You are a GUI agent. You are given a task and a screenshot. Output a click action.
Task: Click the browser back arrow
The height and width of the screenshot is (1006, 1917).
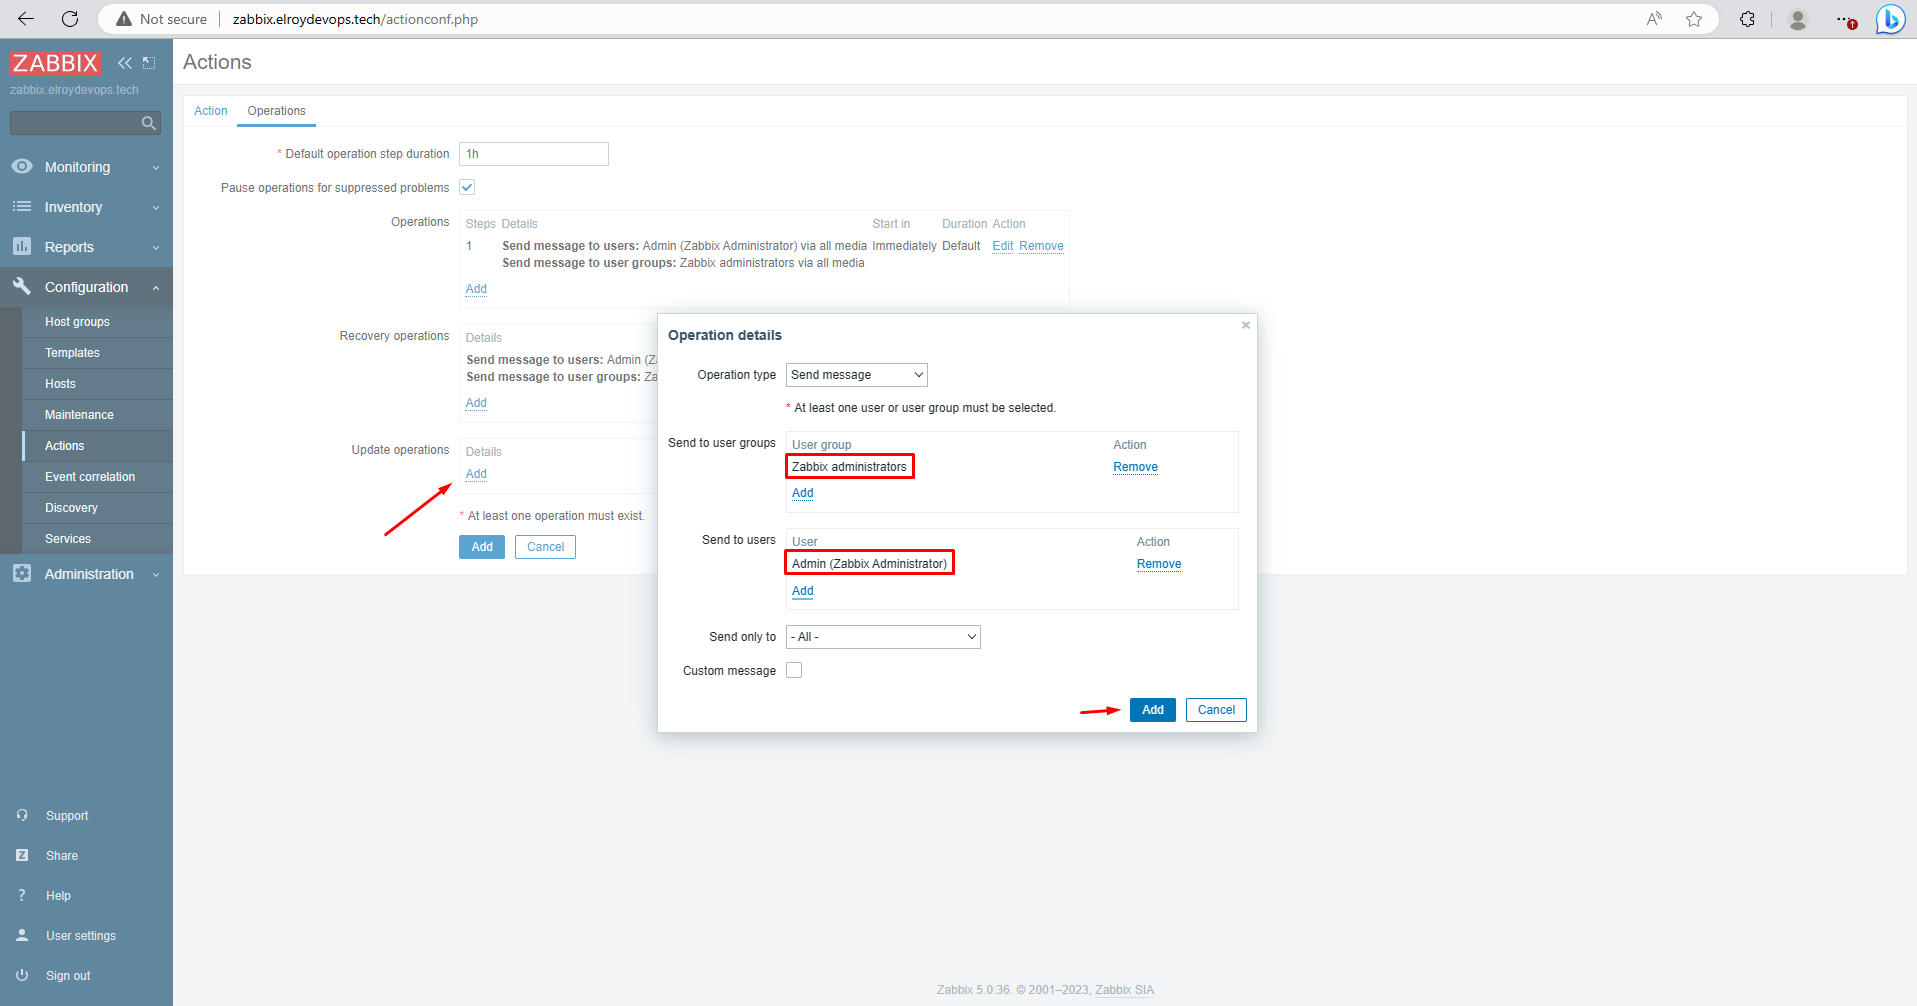coord(26,19)
